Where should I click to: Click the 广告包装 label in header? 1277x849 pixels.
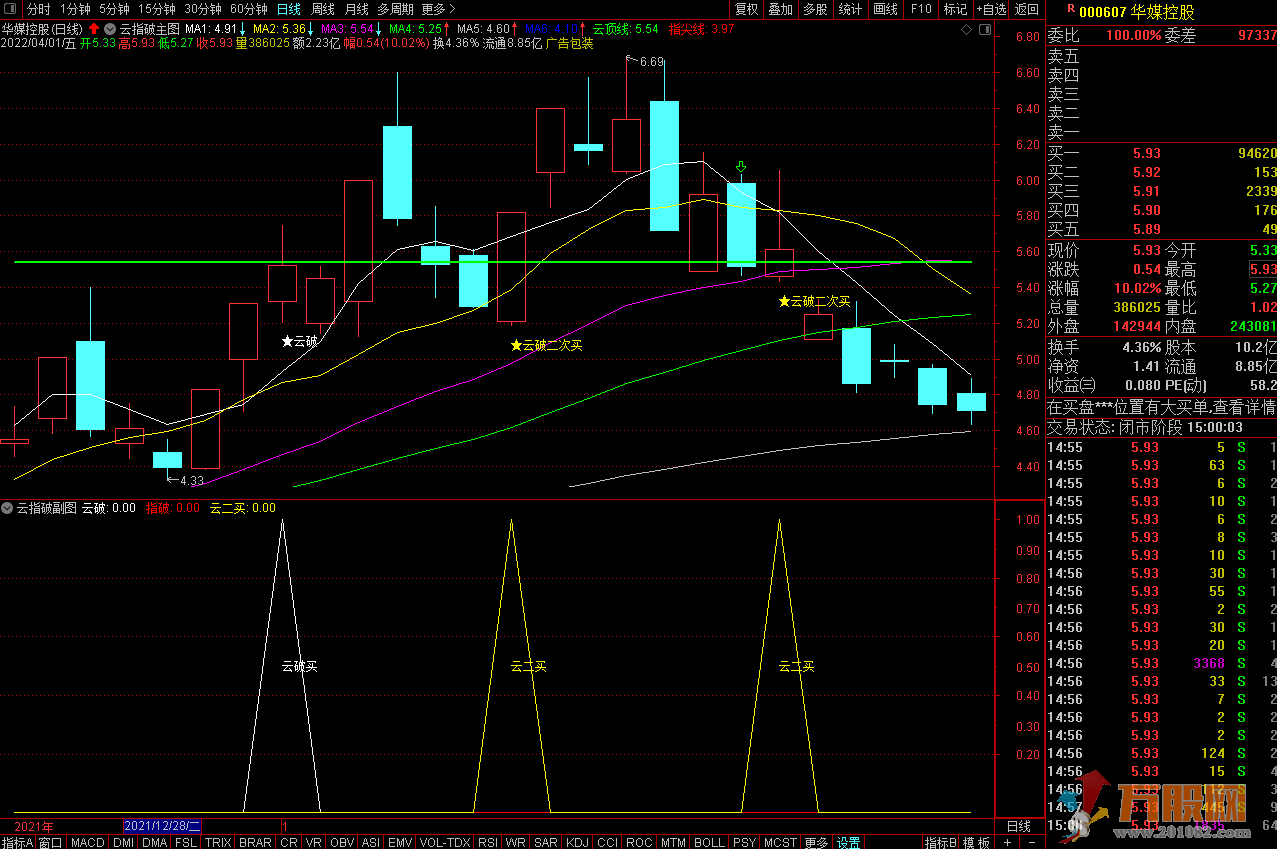click(x=569, y=44)
